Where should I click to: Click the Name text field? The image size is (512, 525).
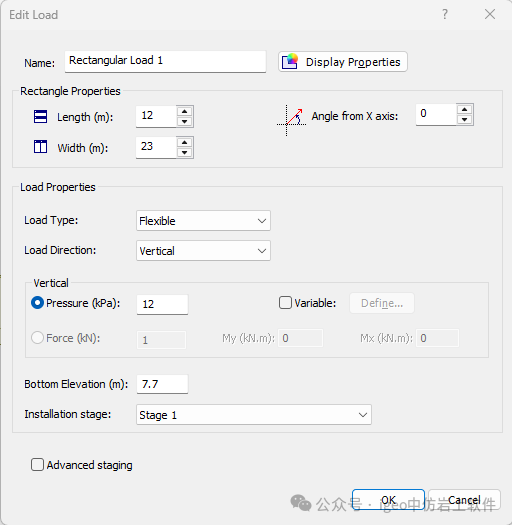point(165,61)
